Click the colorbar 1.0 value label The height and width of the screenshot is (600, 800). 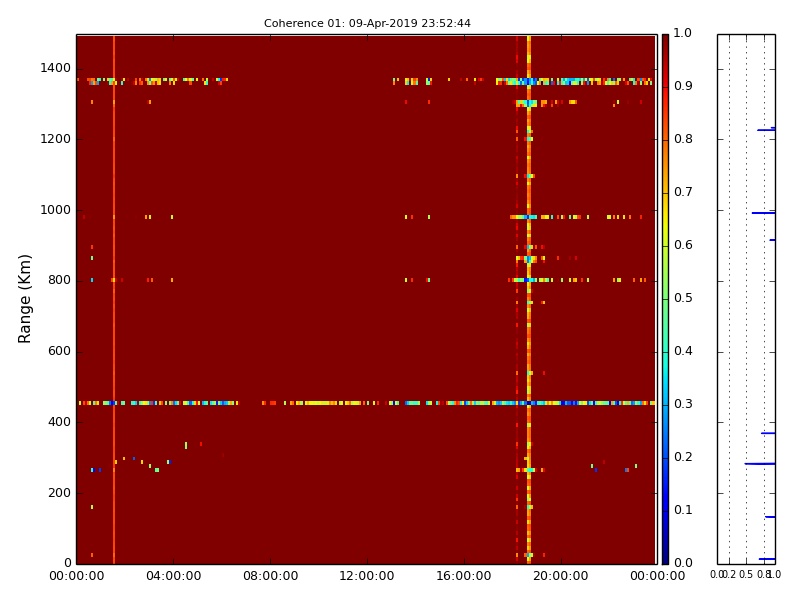point(683,33)
